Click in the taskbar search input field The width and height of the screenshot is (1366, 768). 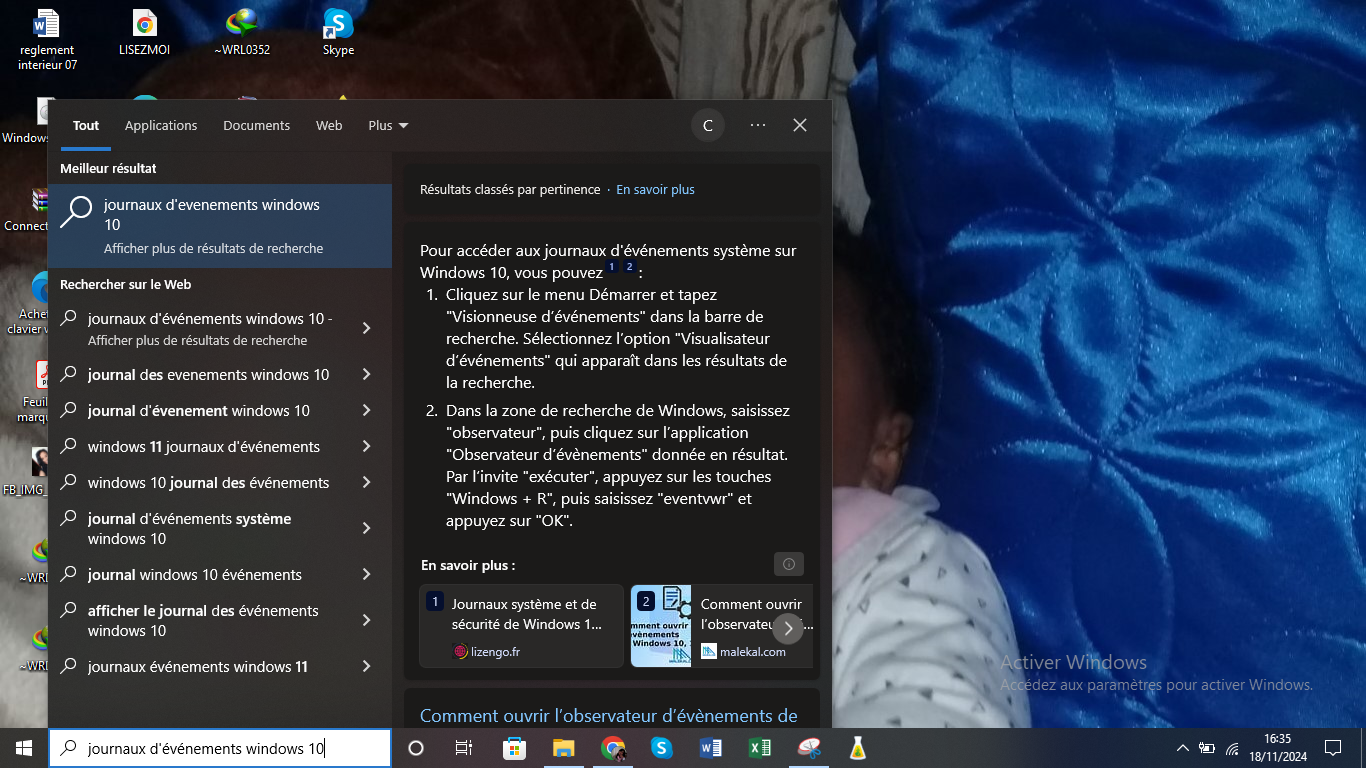coord(220,748)
